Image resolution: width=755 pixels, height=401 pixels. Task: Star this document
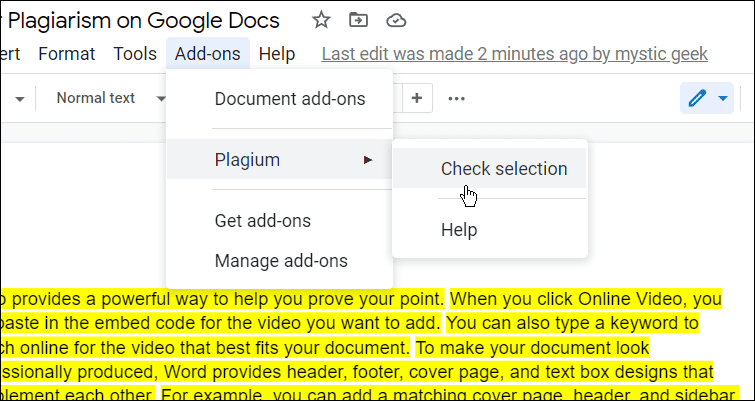coord(321,20)
